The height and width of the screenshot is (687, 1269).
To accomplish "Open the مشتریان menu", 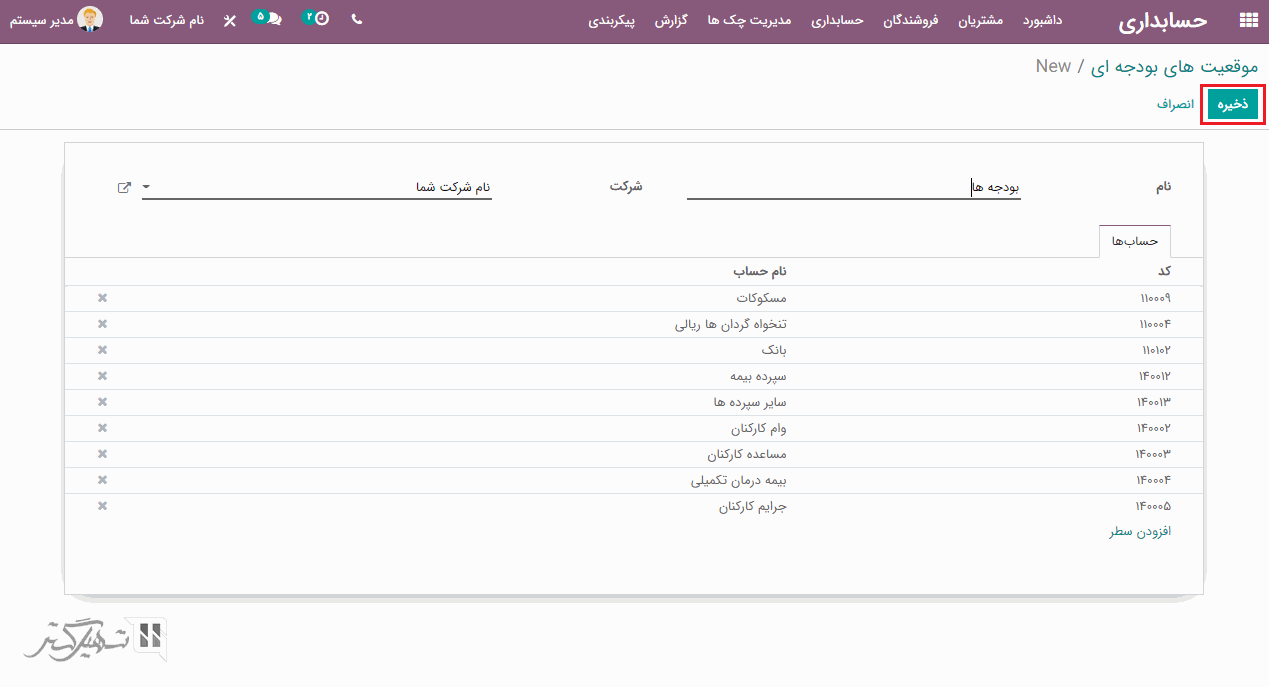I will coord(981,20).
